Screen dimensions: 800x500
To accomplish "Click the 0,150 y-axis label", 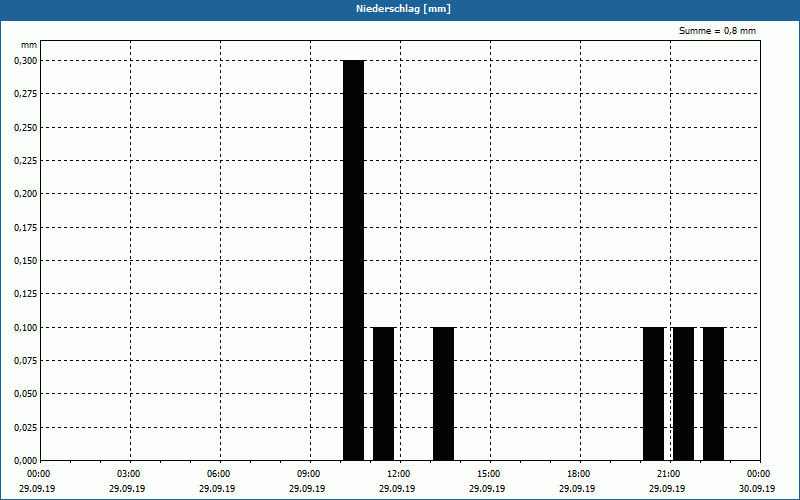I will click(x=26, y=261).
